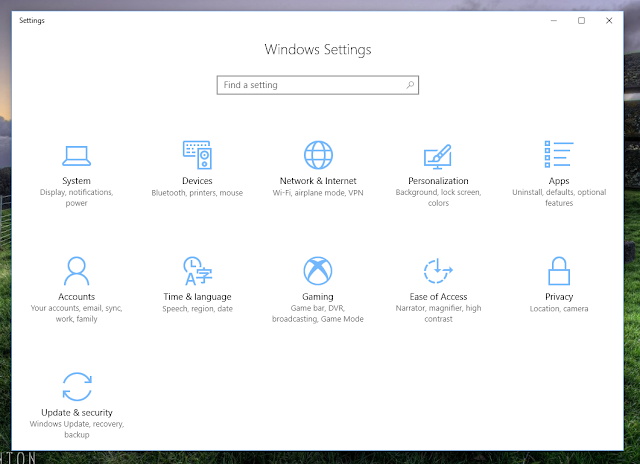Open the Personalization paintbrush icon
The width and height of the screenshot is (640, 464).
(x=438, y=155)
